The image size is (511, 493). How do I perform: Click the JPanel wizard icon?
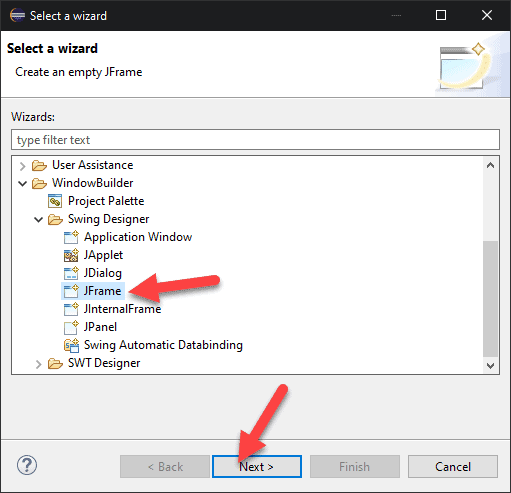click(71, 327)
